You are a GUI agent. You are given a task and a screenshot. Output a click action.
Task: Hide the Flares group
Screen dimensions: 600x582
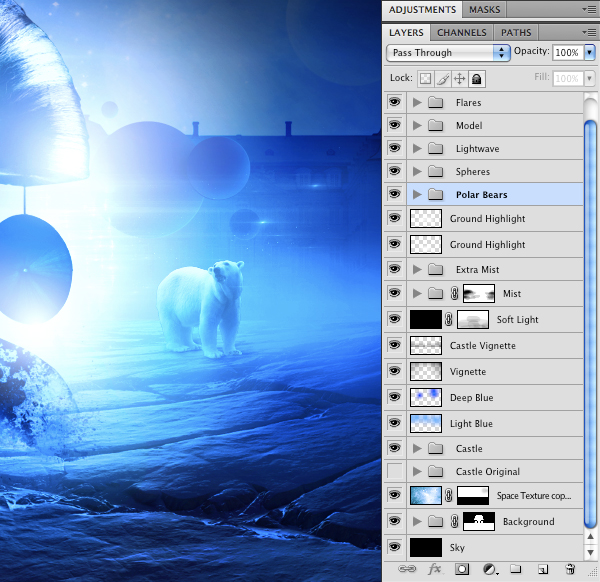[395, 102]
